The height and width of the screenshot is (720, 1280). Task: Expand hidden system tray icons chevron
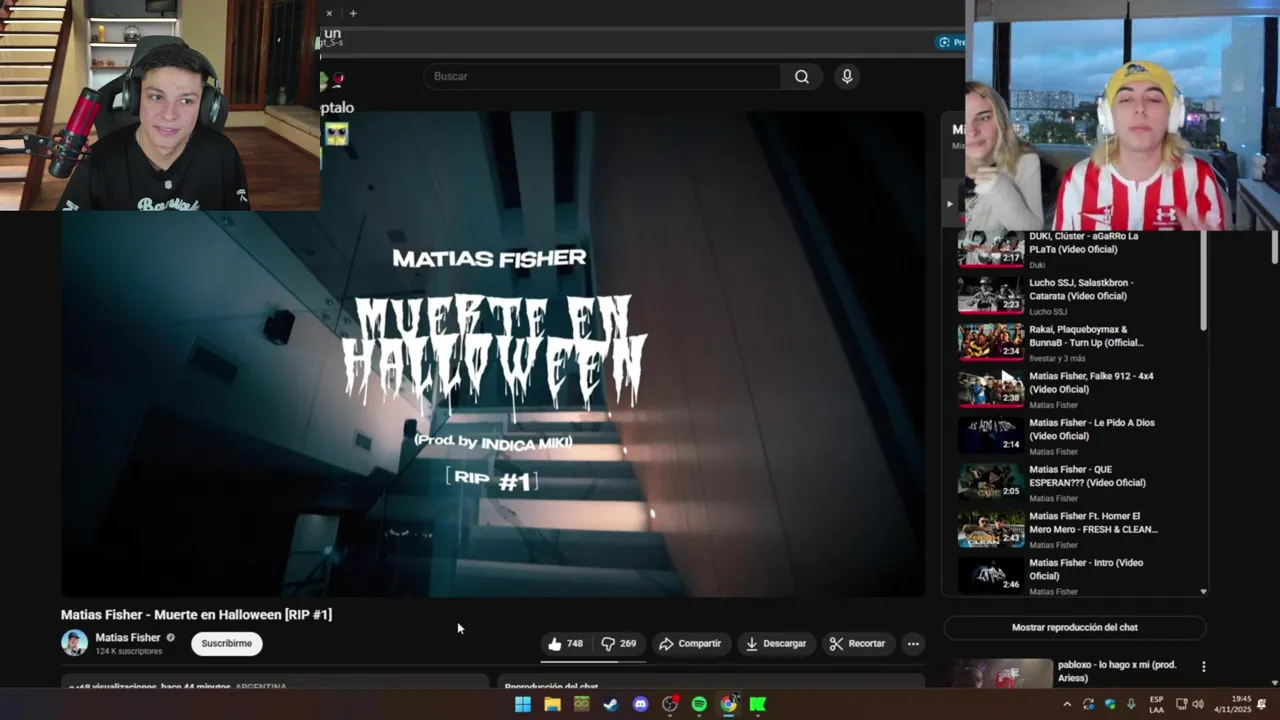(x=1067, y=704)
